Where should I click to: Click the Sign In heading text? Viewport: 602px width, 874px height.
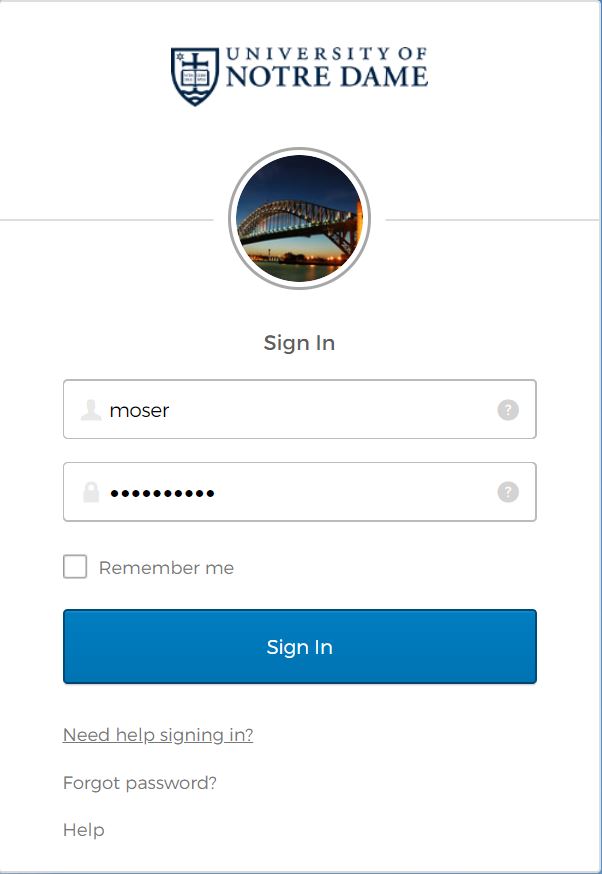point(299,343)
